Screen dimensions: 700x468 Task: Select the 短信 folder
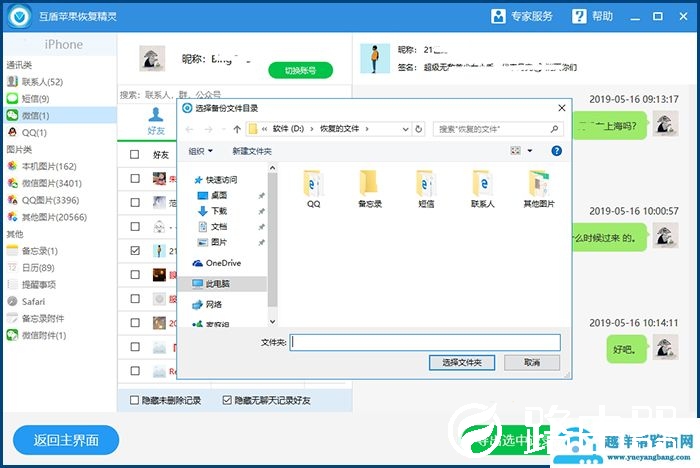pyautogui.click(x=426, y=189)
